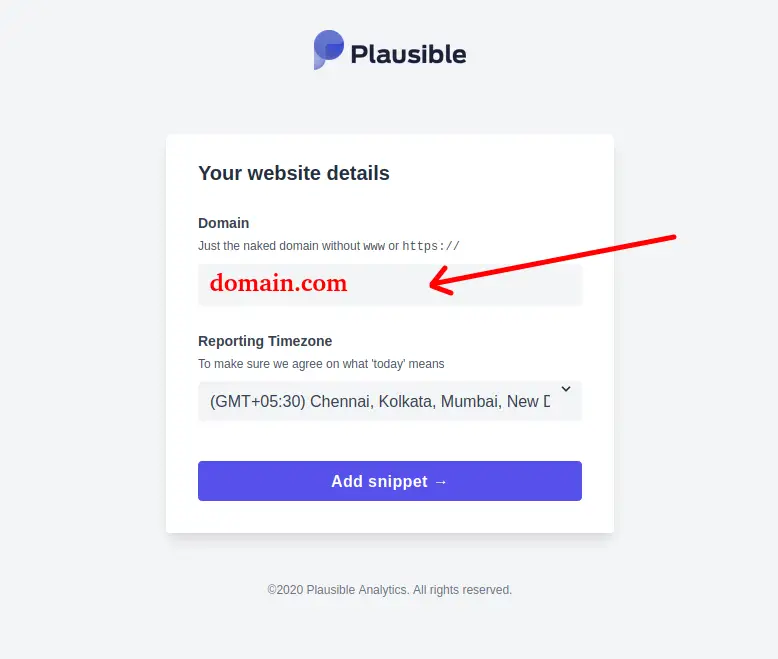Click the Plausible Analytics copyright footer
The image size is (778, 659).
click(389, 590)
